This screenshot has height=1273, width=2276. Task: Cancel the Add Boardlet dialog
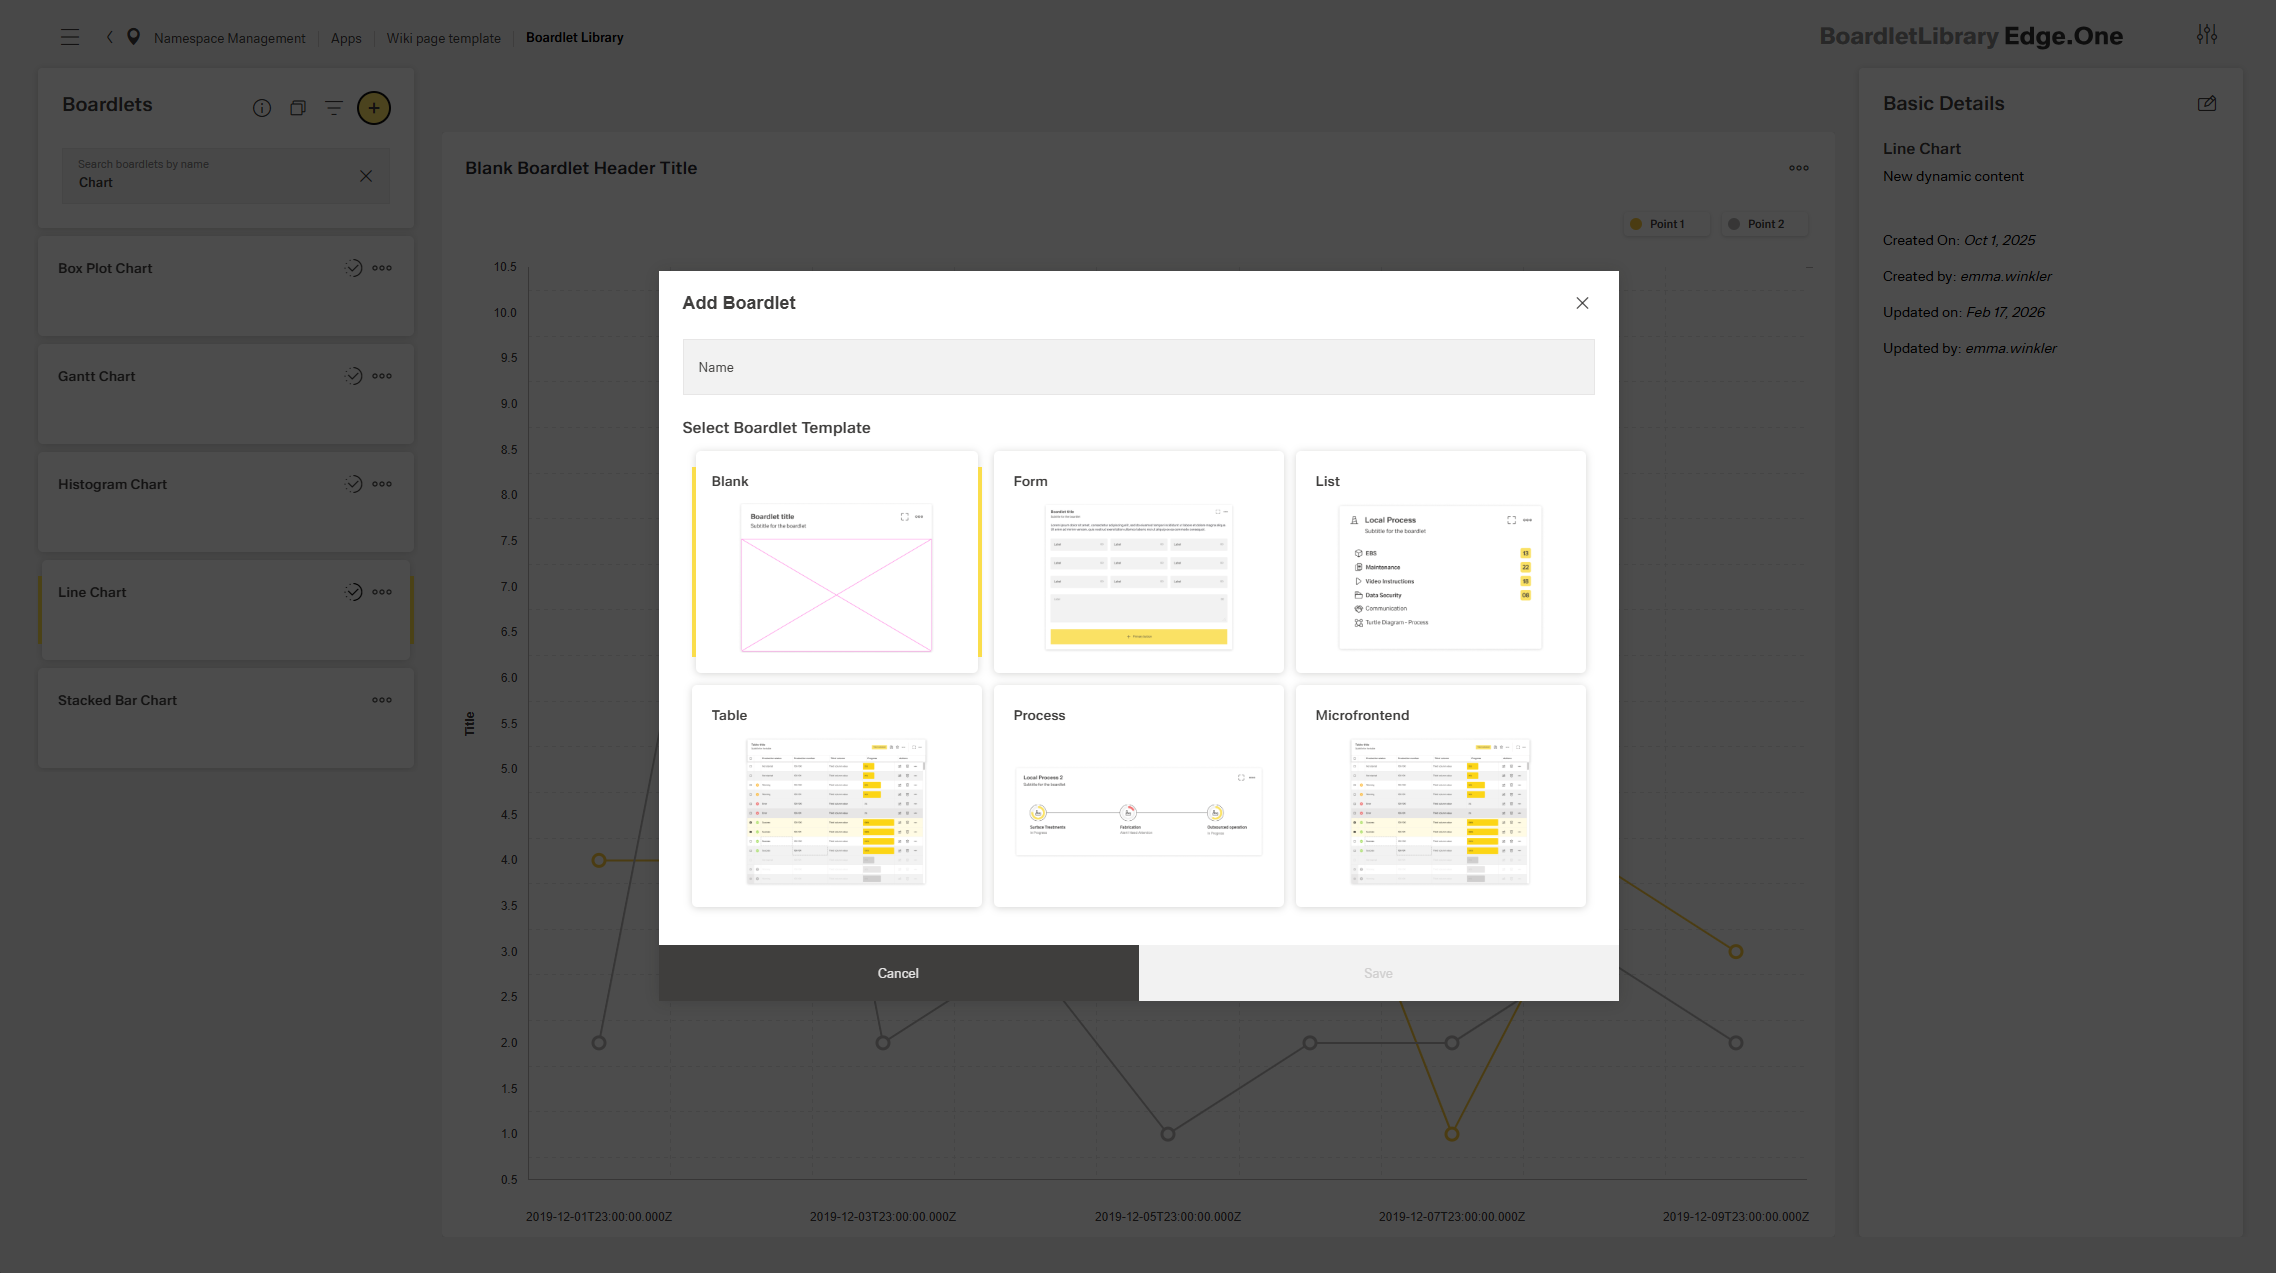(x=898, y=973)
